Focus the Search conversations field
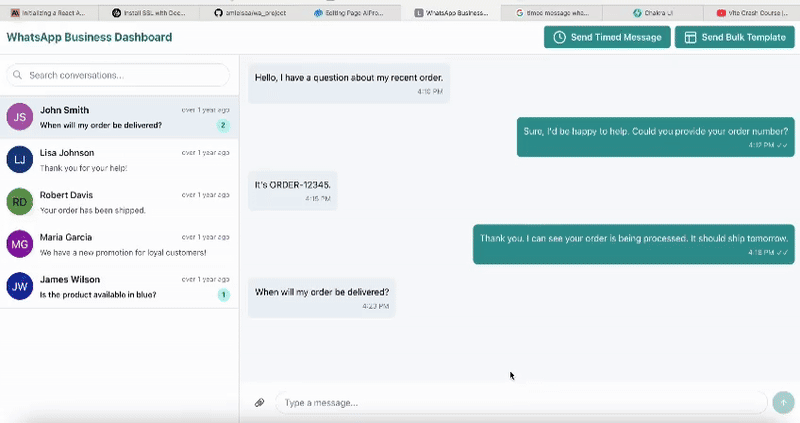 [118, 75]
